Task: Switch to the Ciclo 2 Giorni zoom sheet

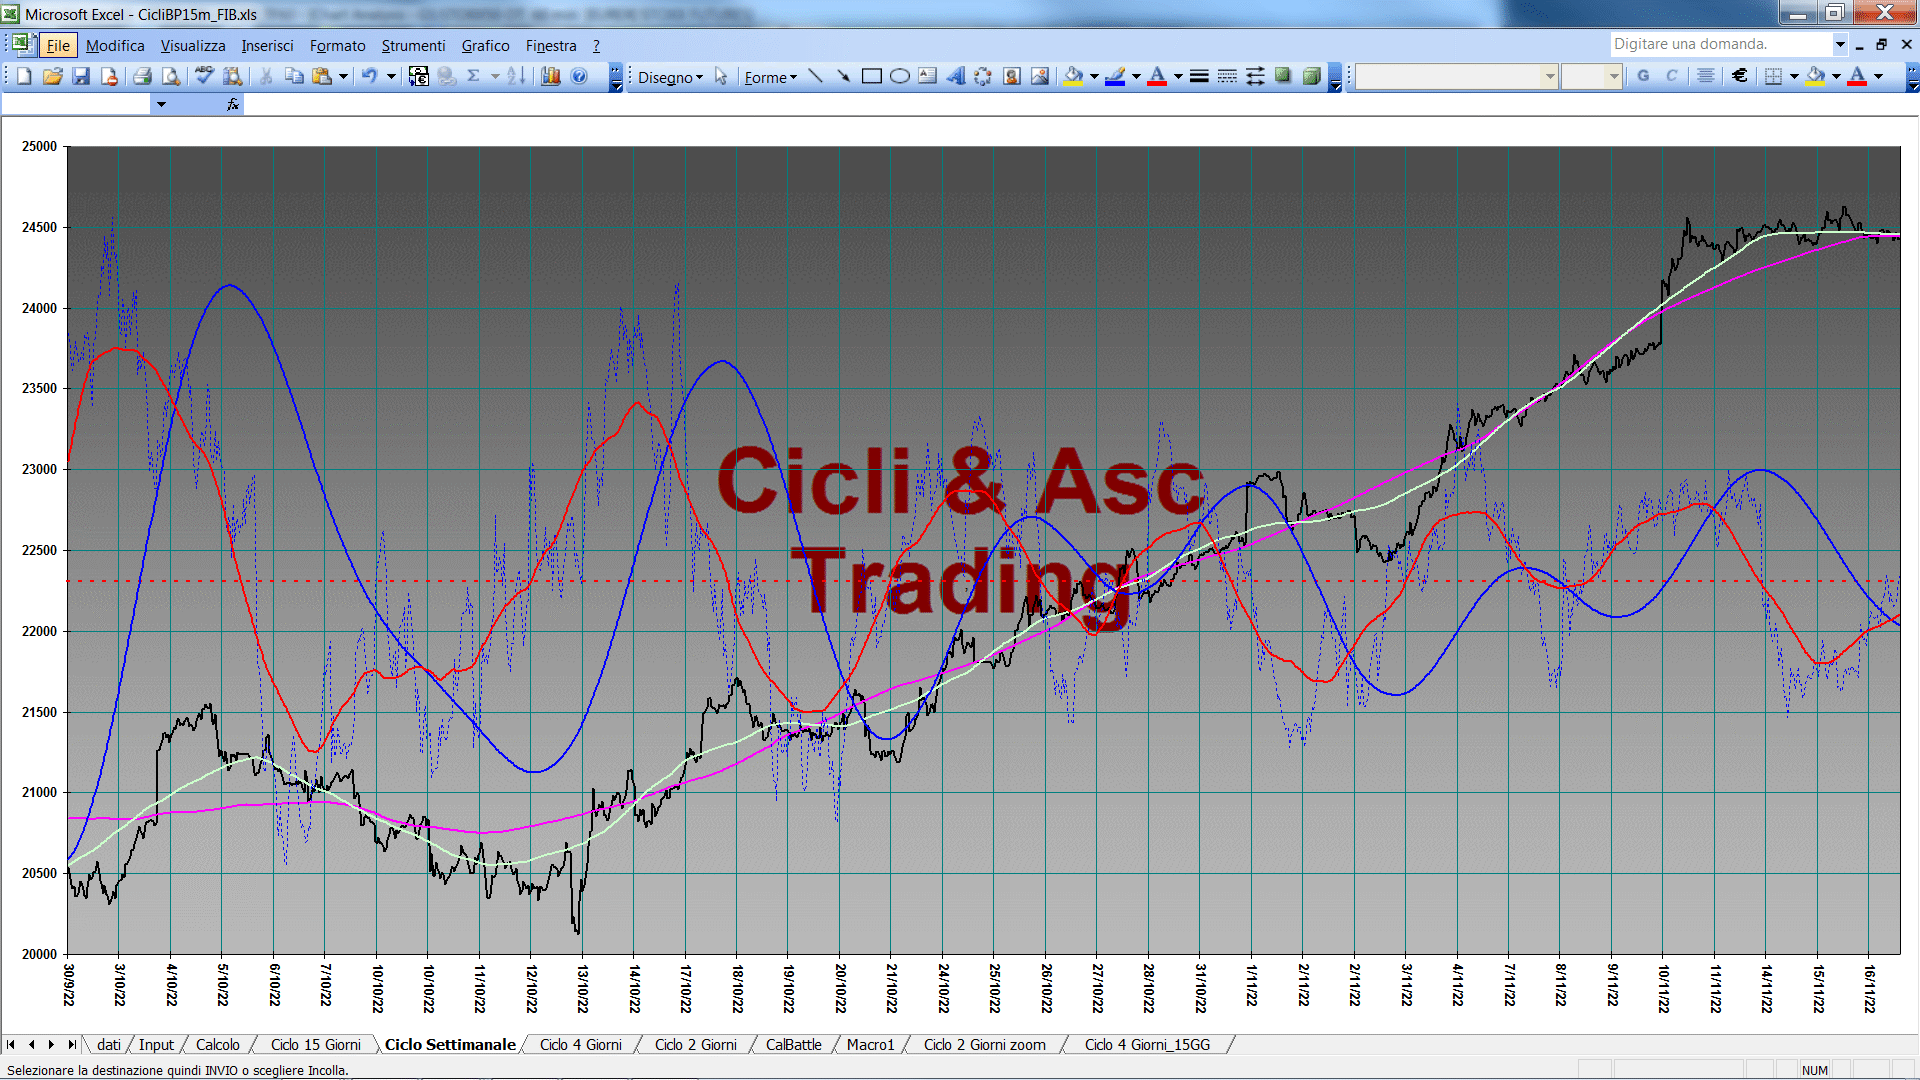Action: coord(984,1044)
